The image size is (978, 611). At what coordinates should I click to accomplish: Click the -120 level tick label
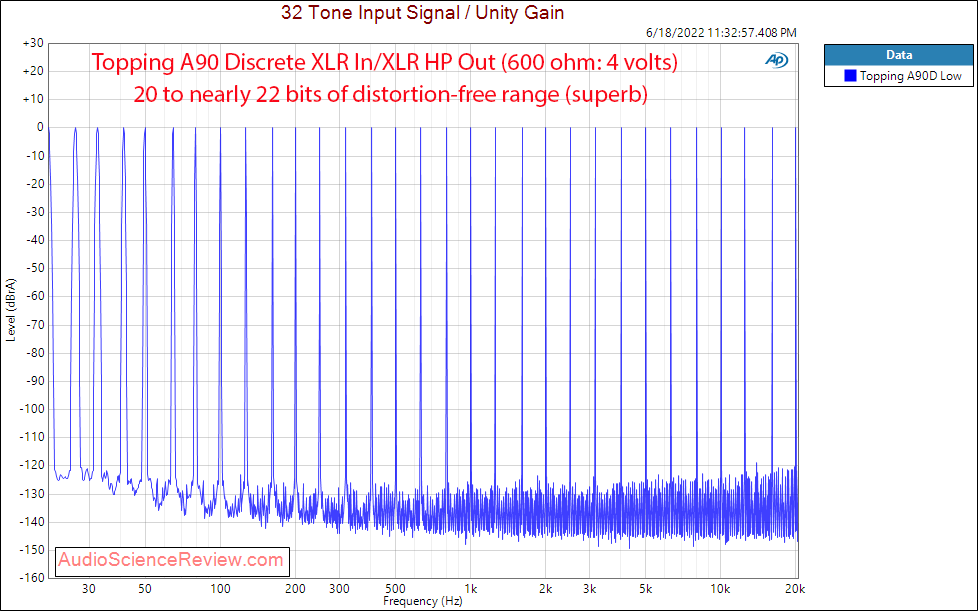tap(31, 465)
